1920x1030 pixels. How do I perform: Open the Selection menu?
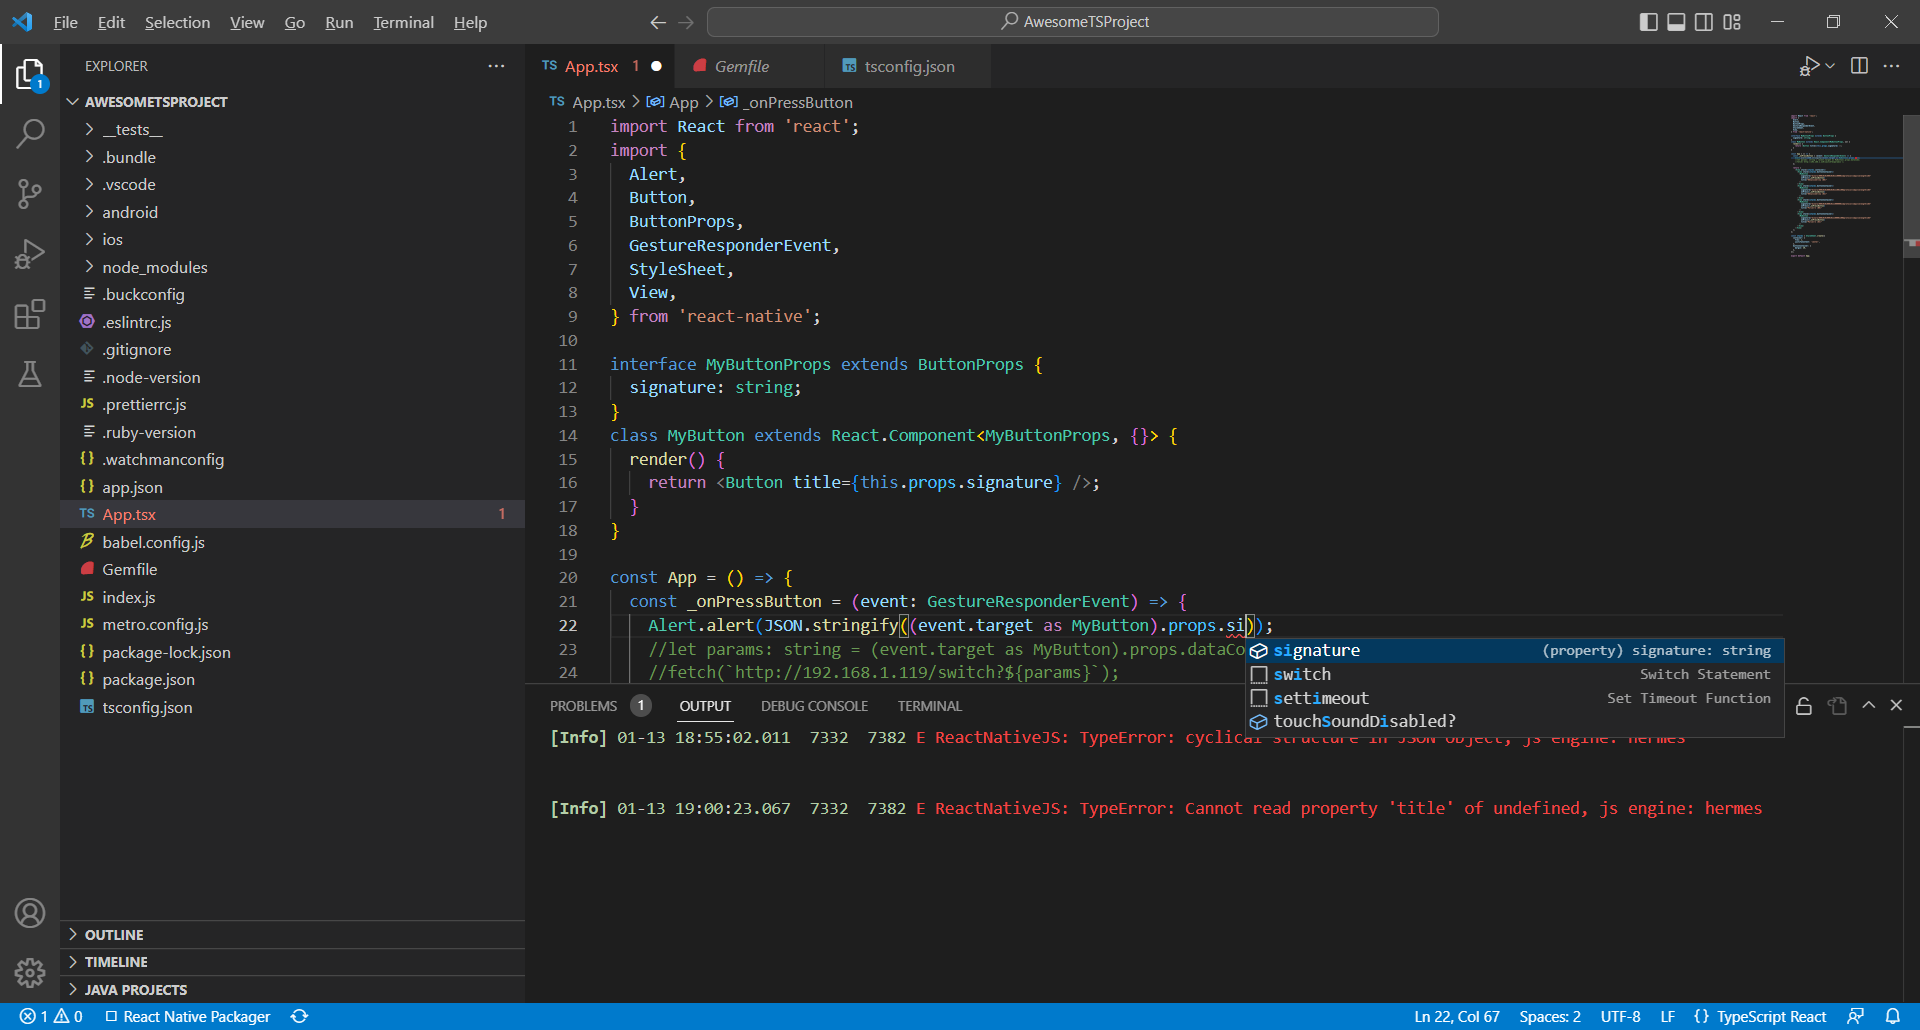(x=177, y=22)
